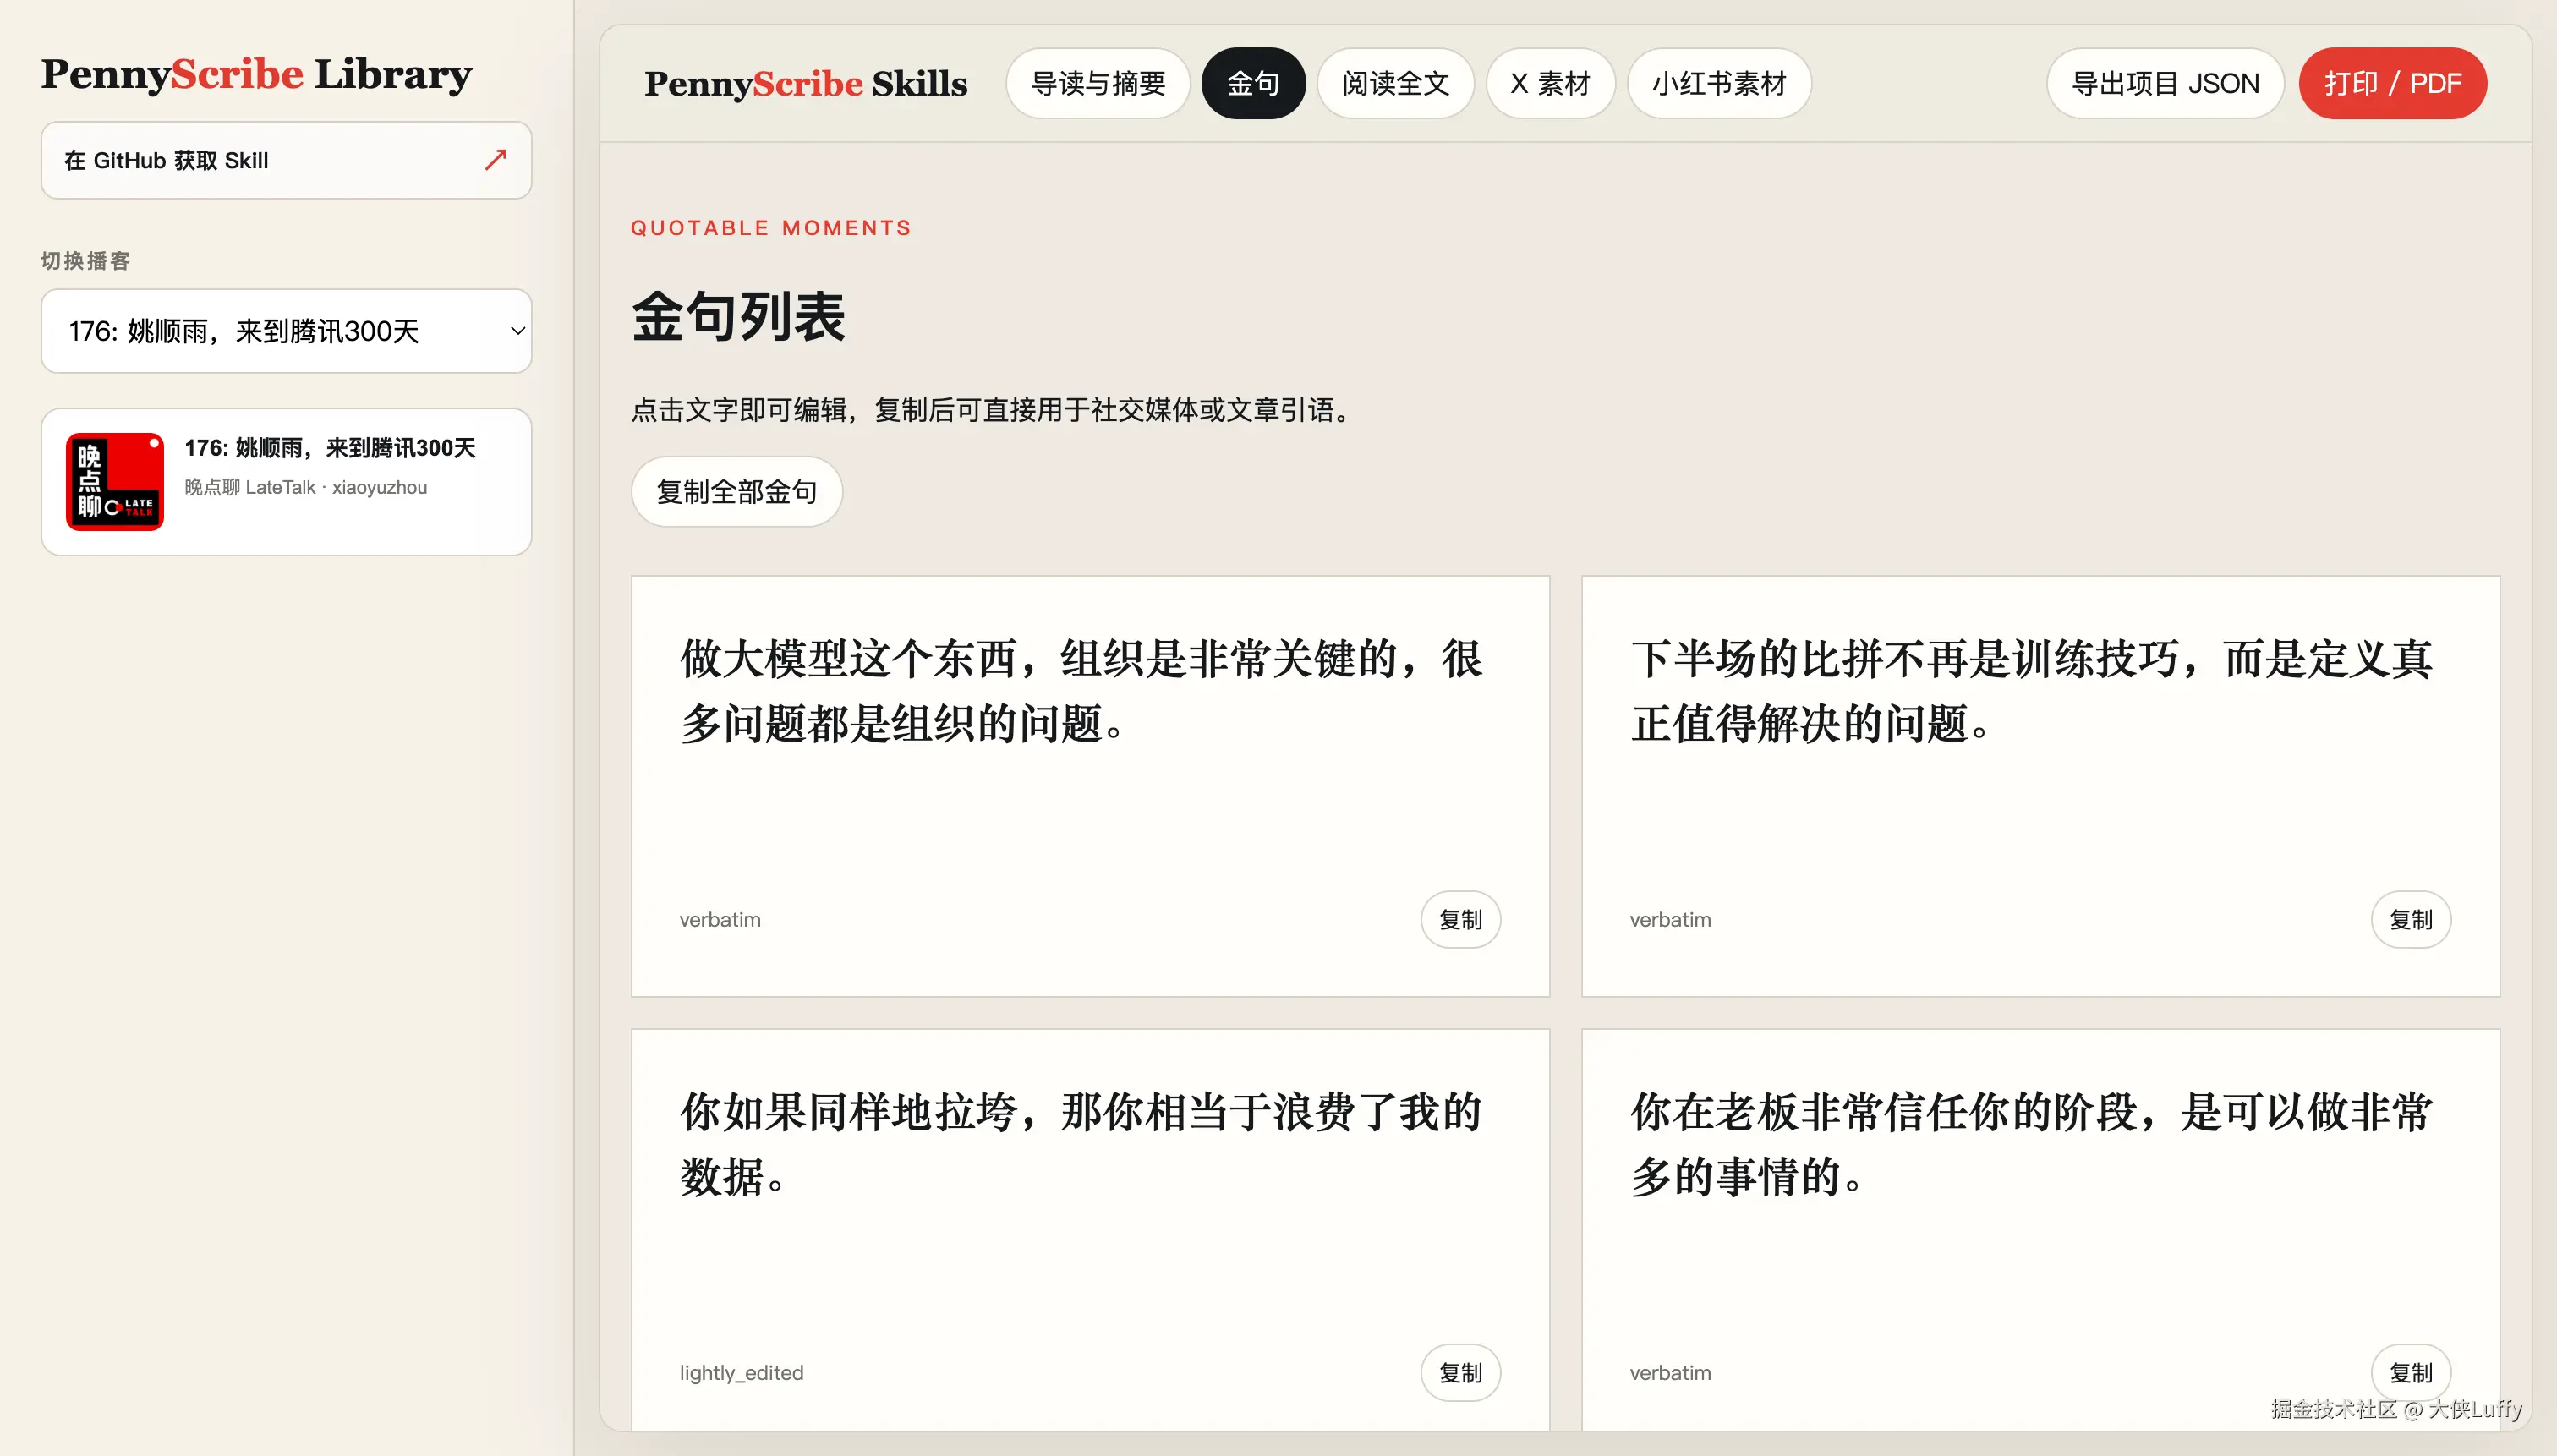This screenshot has width=2557, height=1456.
Task: Click the GitHub external link arrow icon
Action: point(495,160)
